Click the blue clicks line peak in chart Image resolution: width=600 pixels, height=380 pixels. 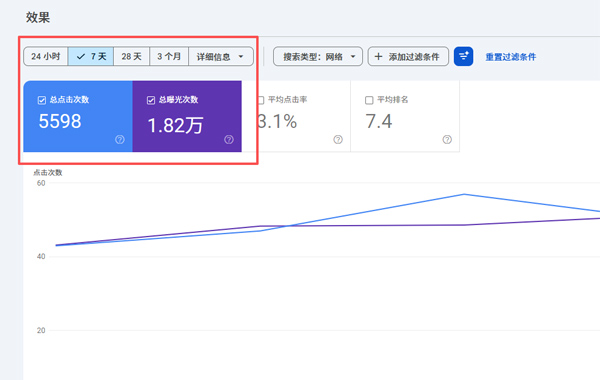tap(464, 194)
